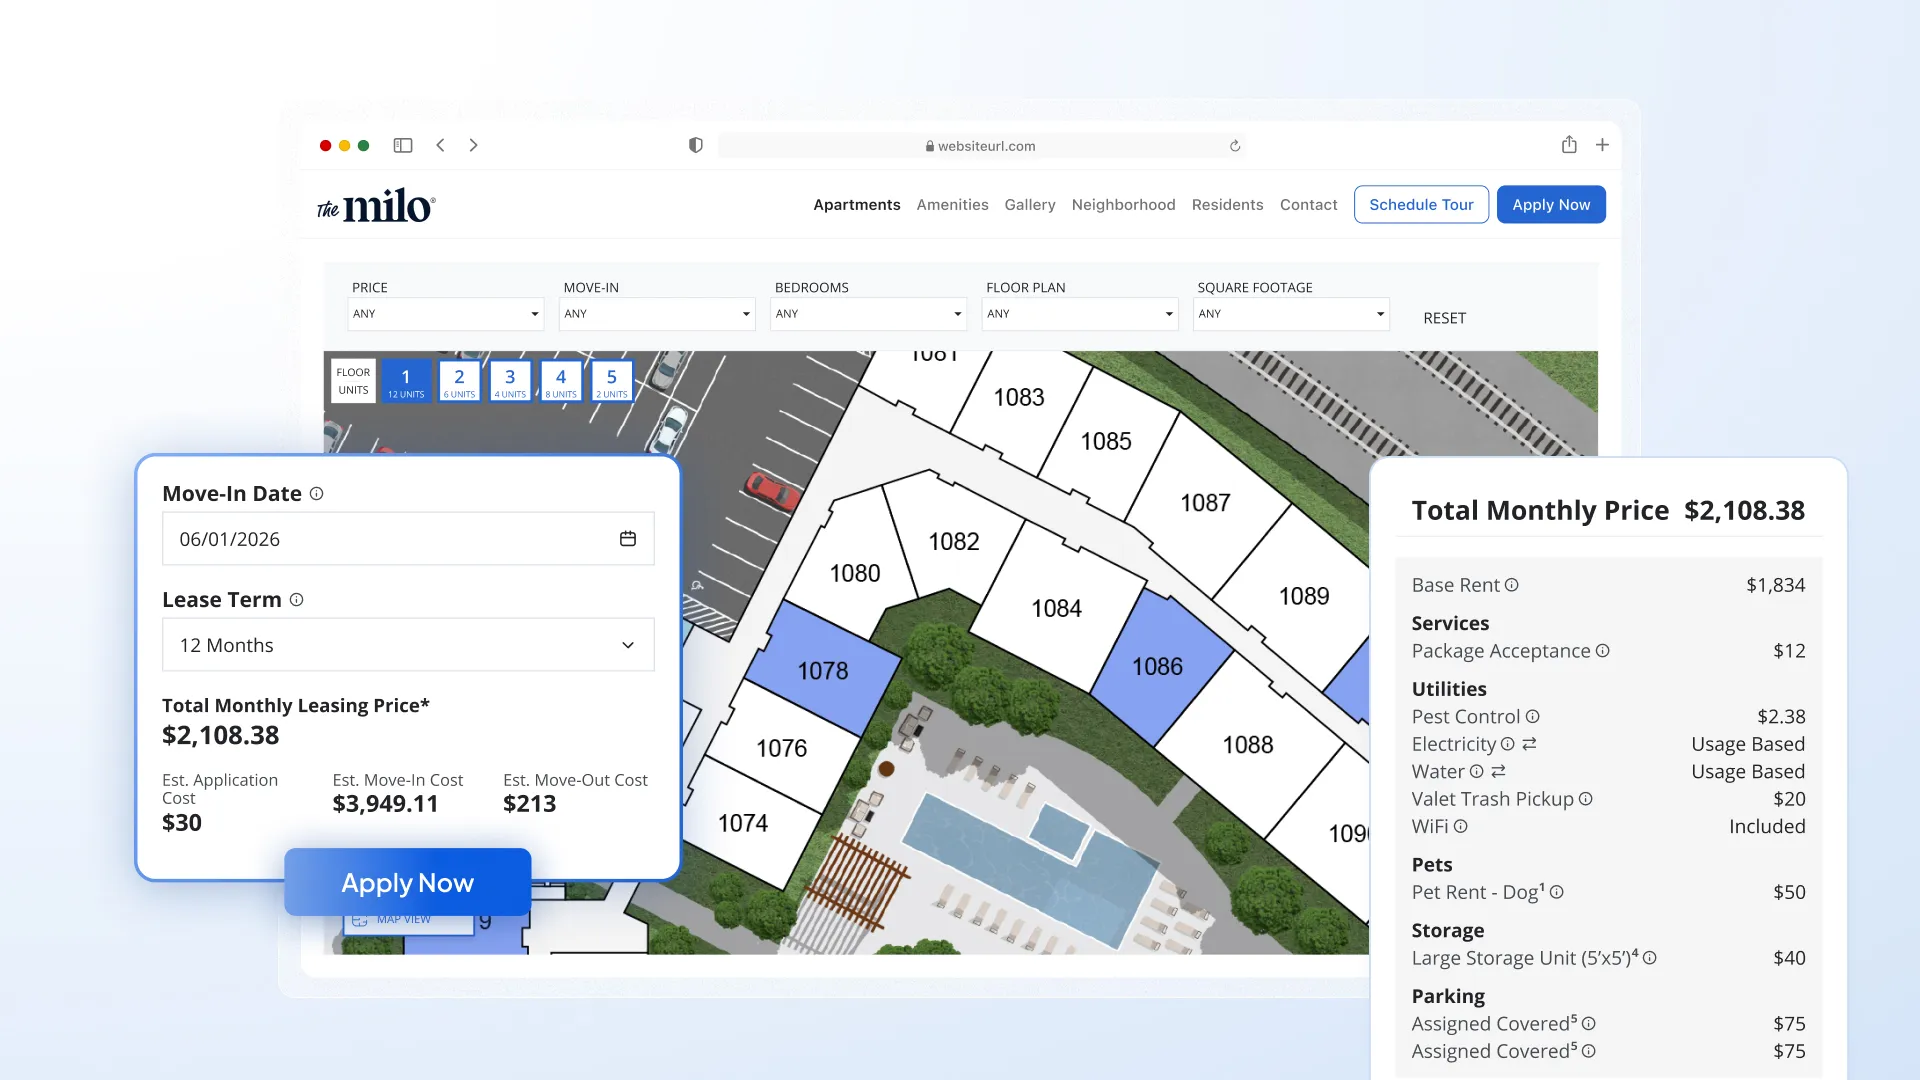Go to the Neighborhood menu item
1920x1080 pixels.
(x=1123, y=205)
